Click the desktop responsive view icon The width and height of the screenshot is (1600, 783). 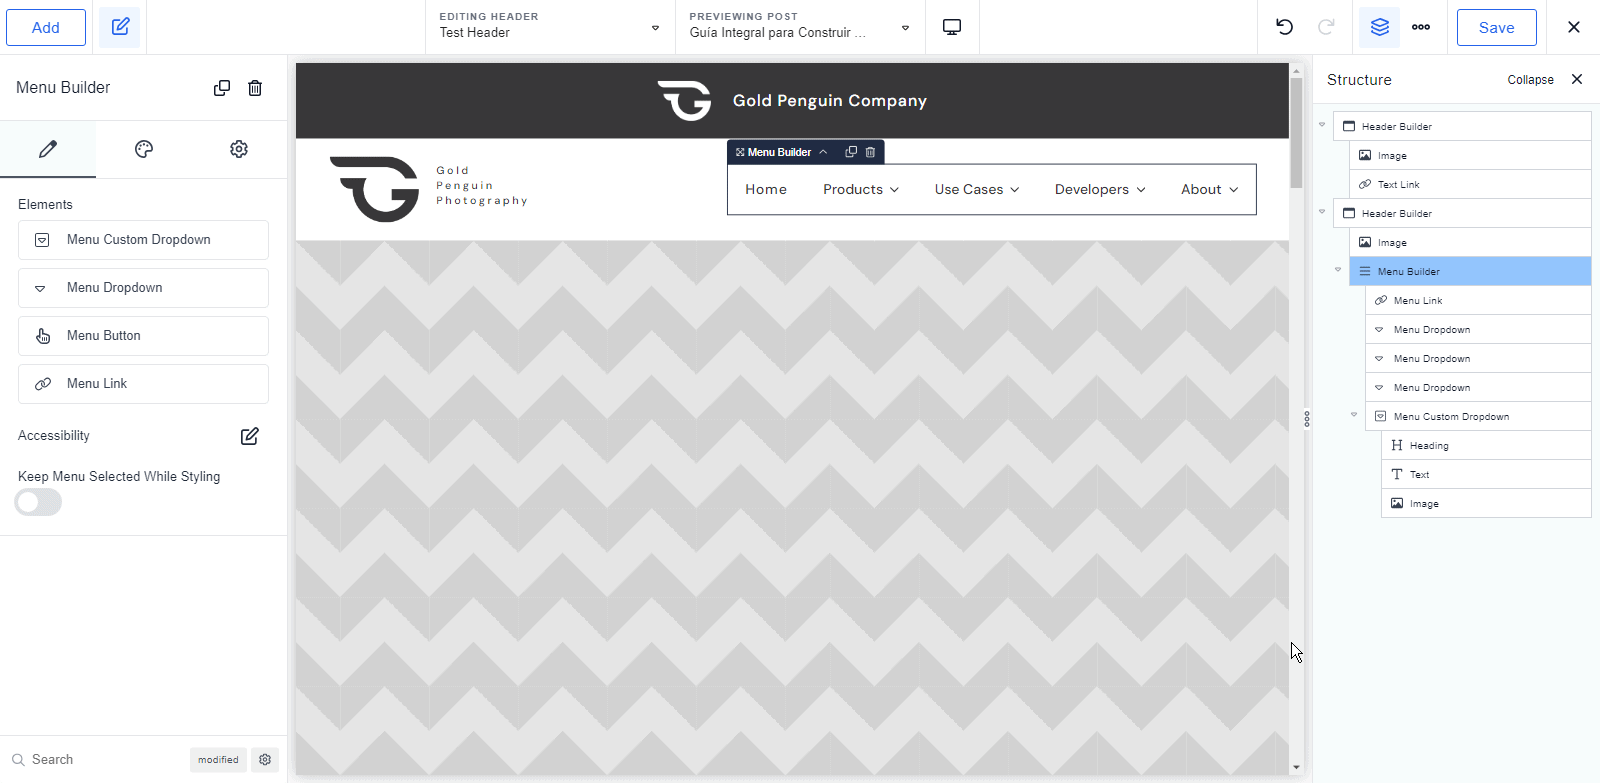tap(952, 27)
